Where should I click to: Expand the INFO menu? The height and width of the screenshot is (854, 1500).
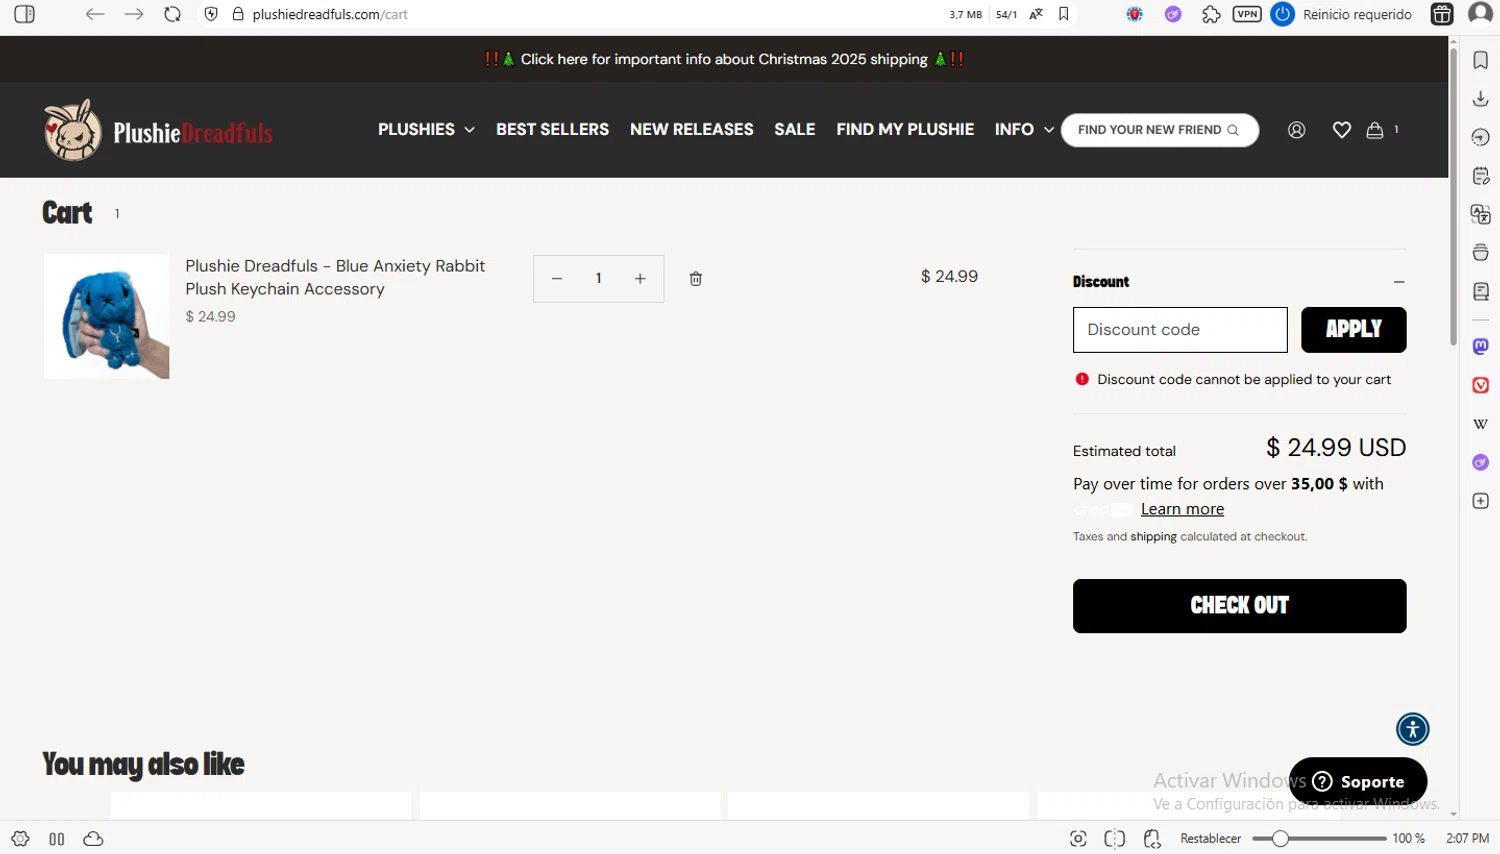coord(1024,129)
